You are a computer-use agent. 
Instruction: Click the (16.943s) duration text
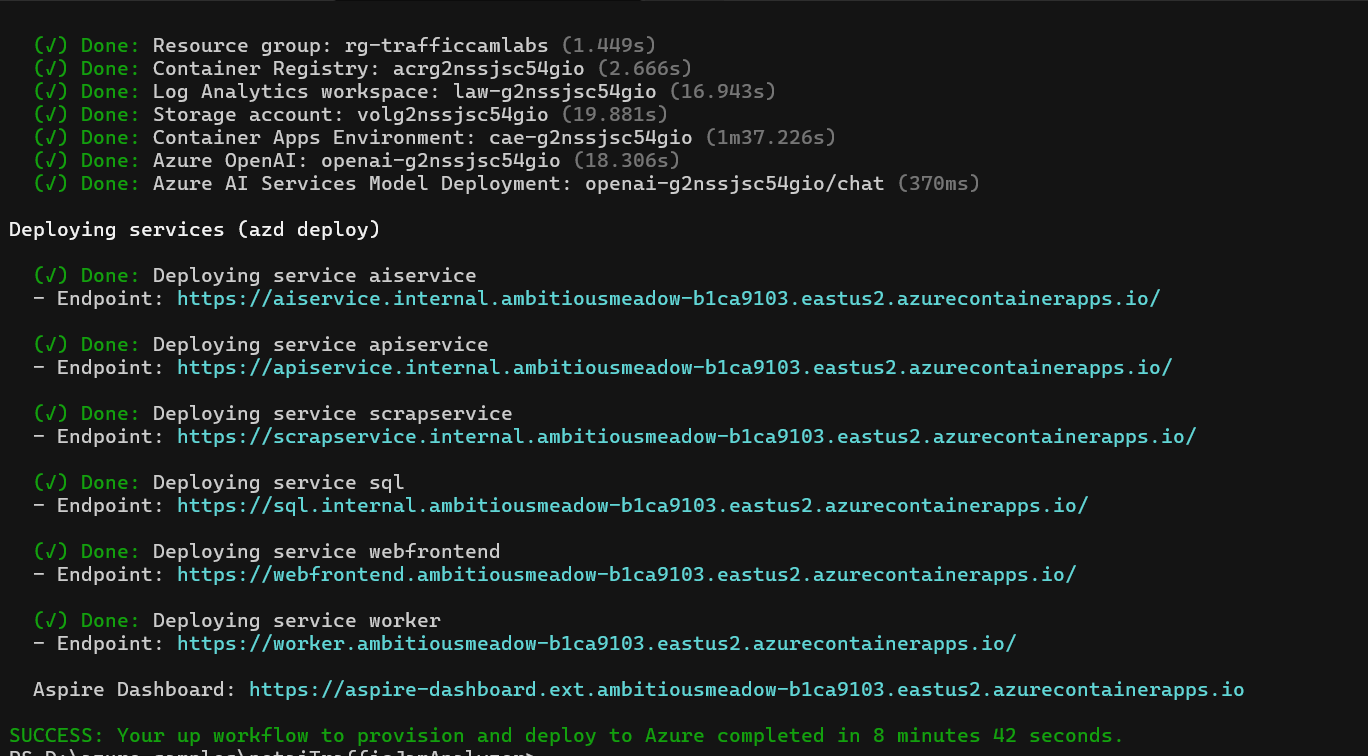(x=723, y=91)
